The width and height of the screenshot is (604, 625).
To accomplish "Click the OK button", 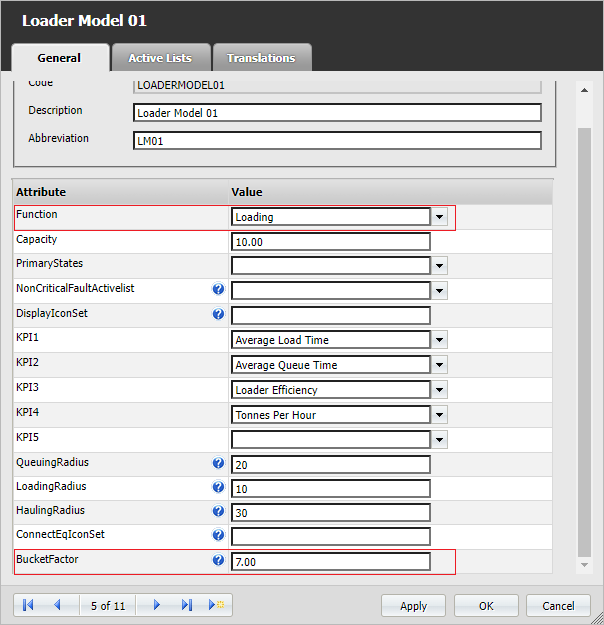I will [486, 606].
